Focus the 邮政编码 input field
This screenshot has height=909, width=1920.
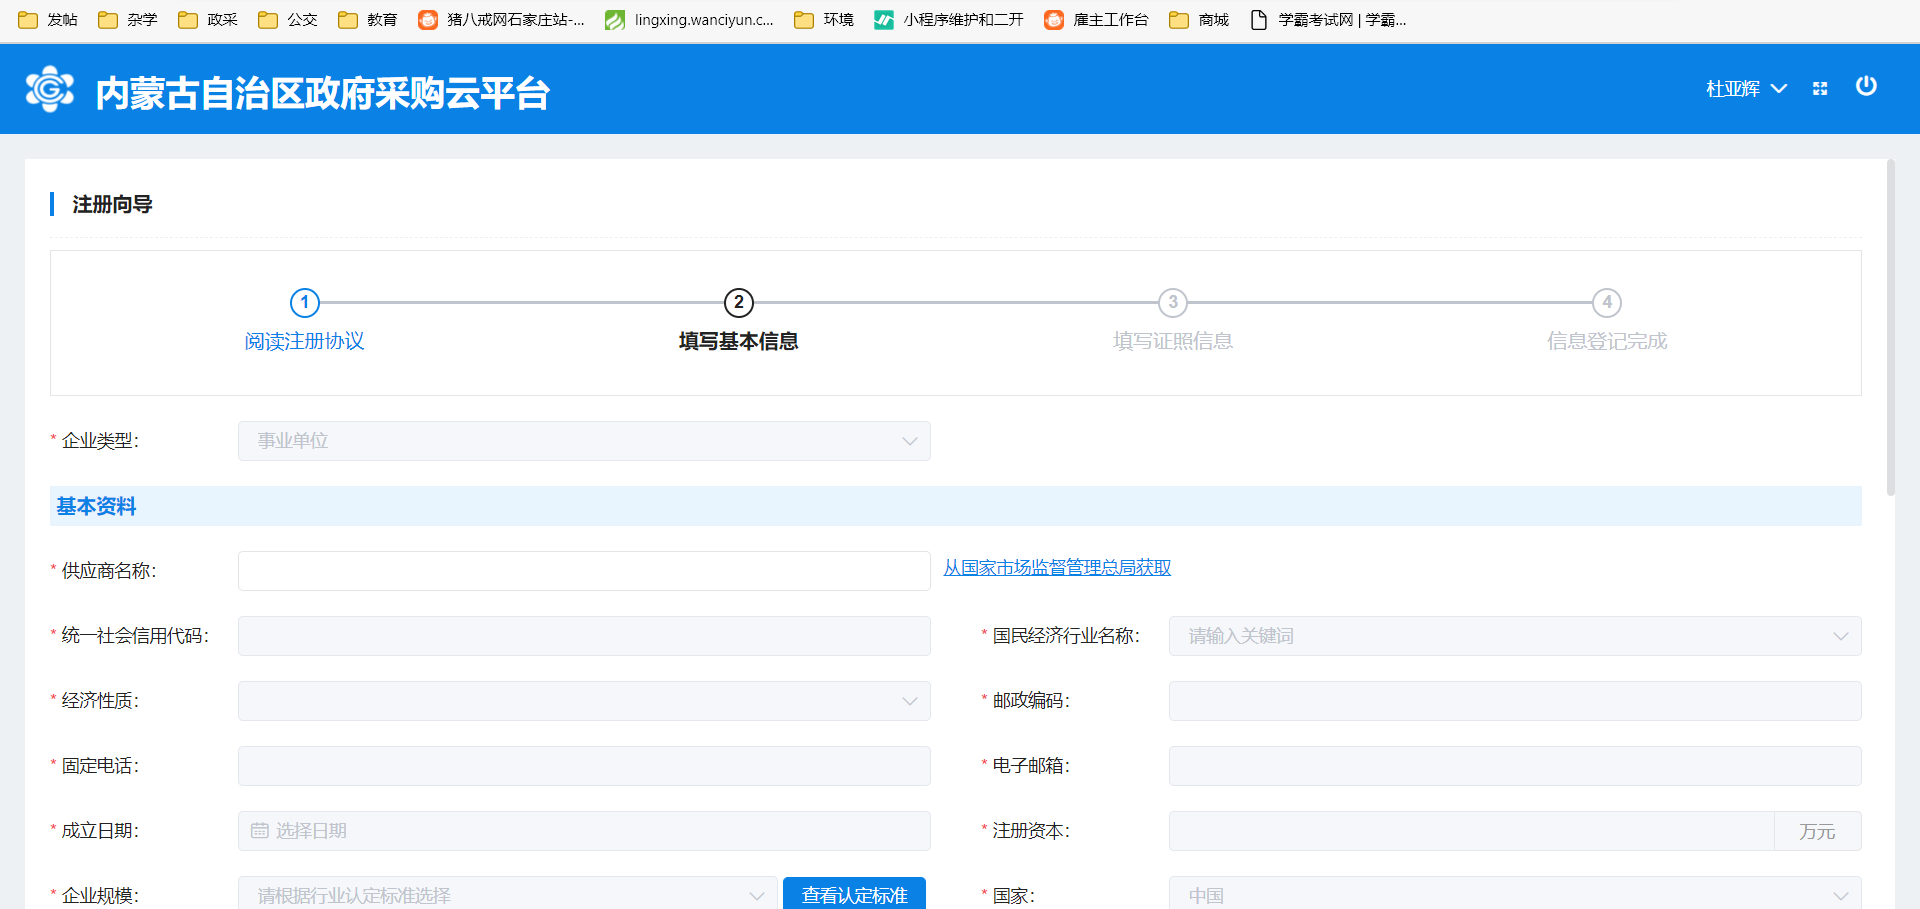click(x=1515, y=701)
